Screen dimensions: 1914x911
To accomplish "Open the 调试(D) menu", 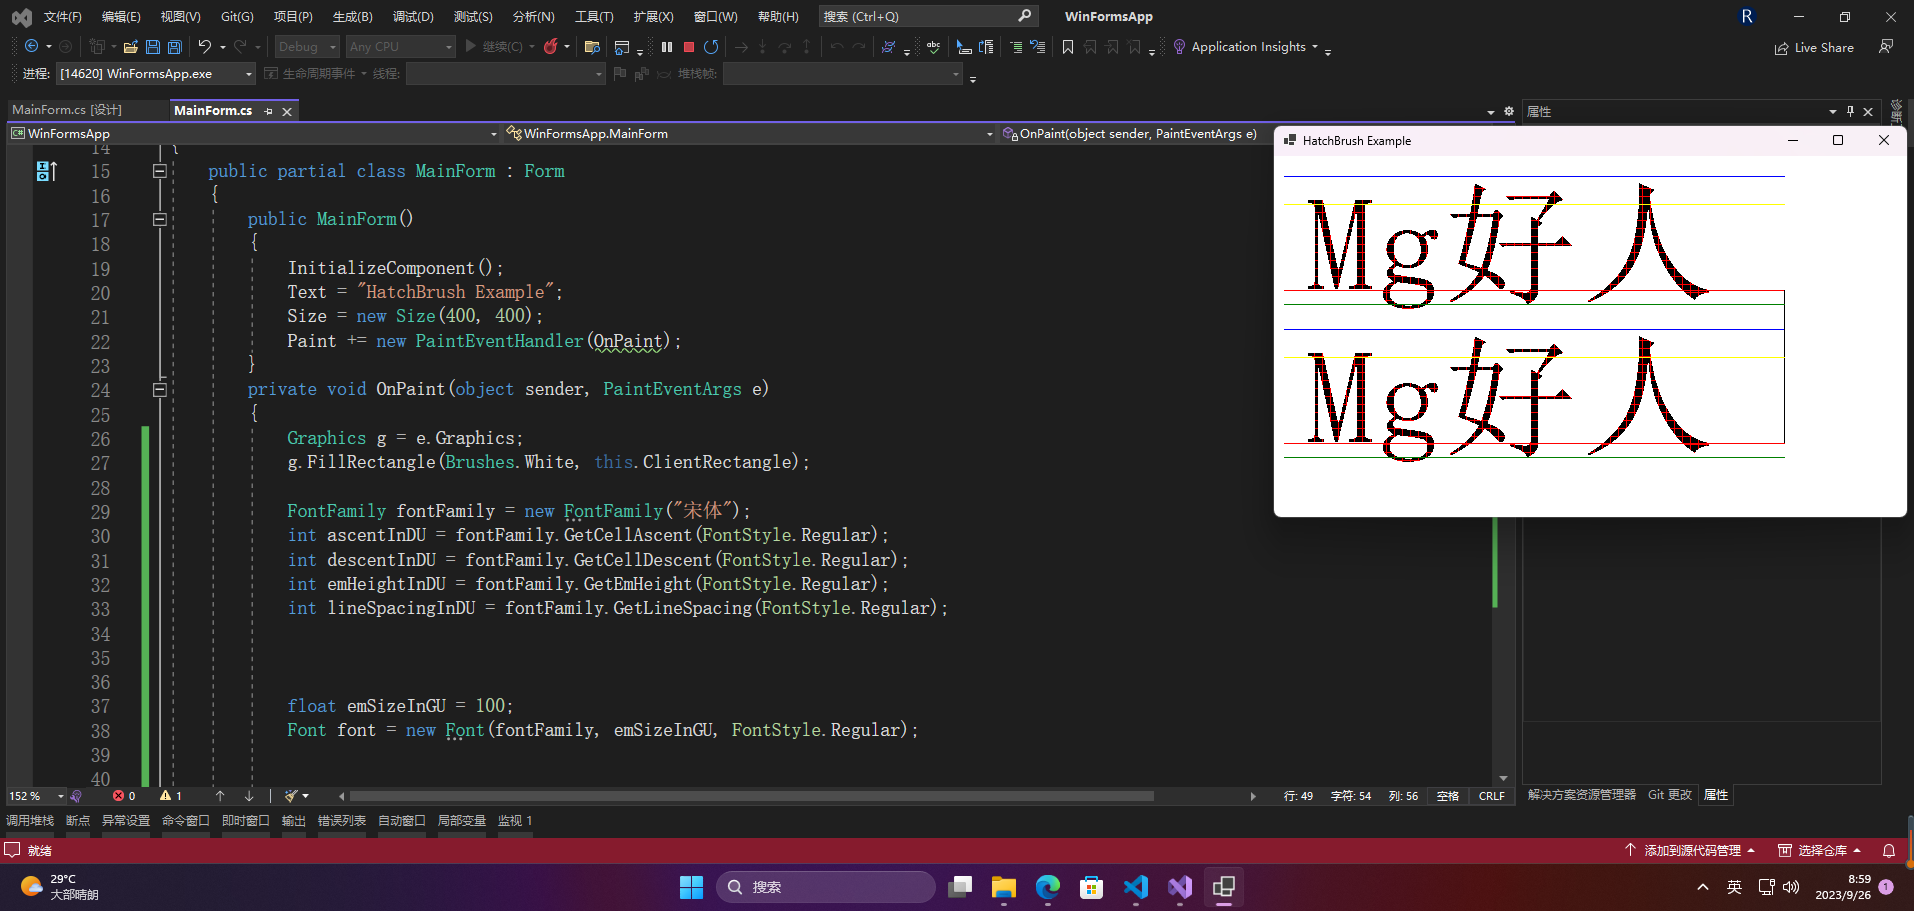I will (413, 16).
